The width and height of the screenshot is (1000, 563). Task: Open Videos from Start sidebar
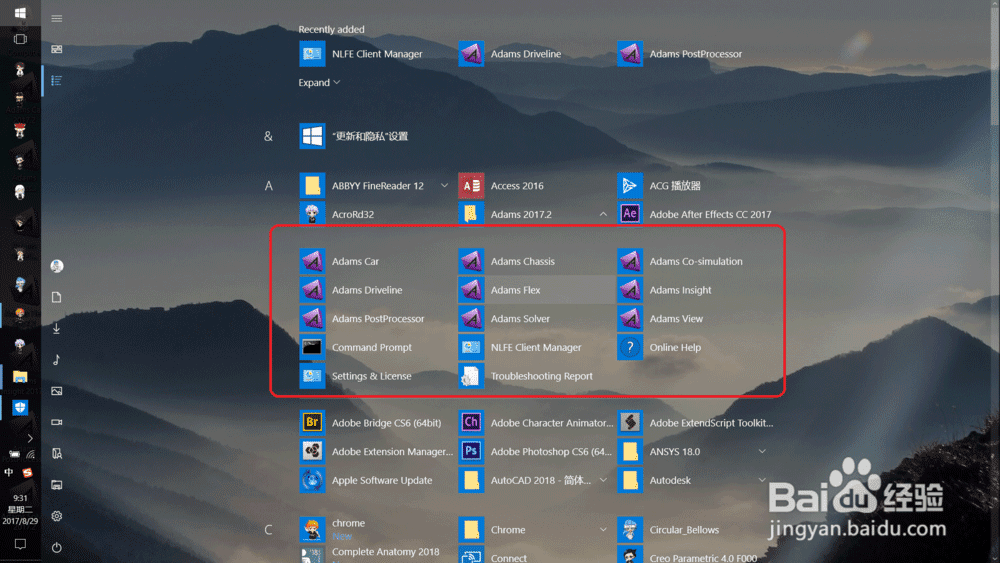coord(57,422)
